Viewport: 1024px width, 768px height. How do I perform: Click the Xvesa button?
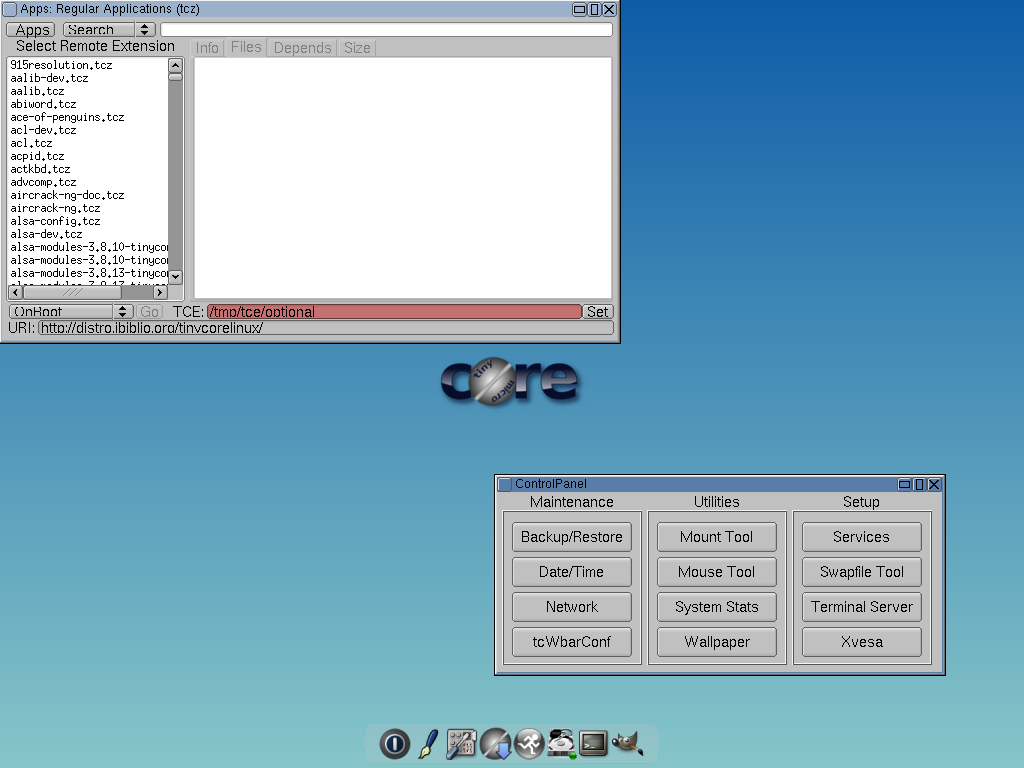pos(861,642)
